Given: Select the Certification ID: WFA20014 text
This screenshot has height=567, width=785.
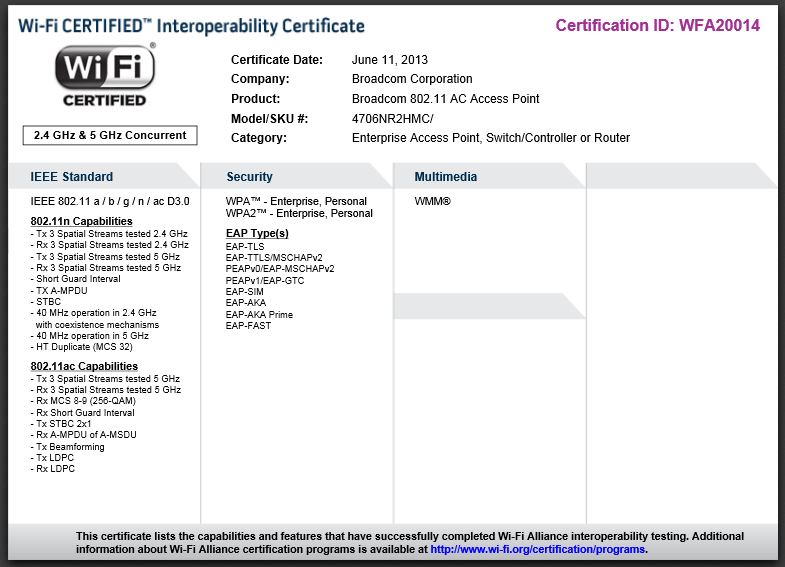Looking at the screenshot, I should (658, 26).
